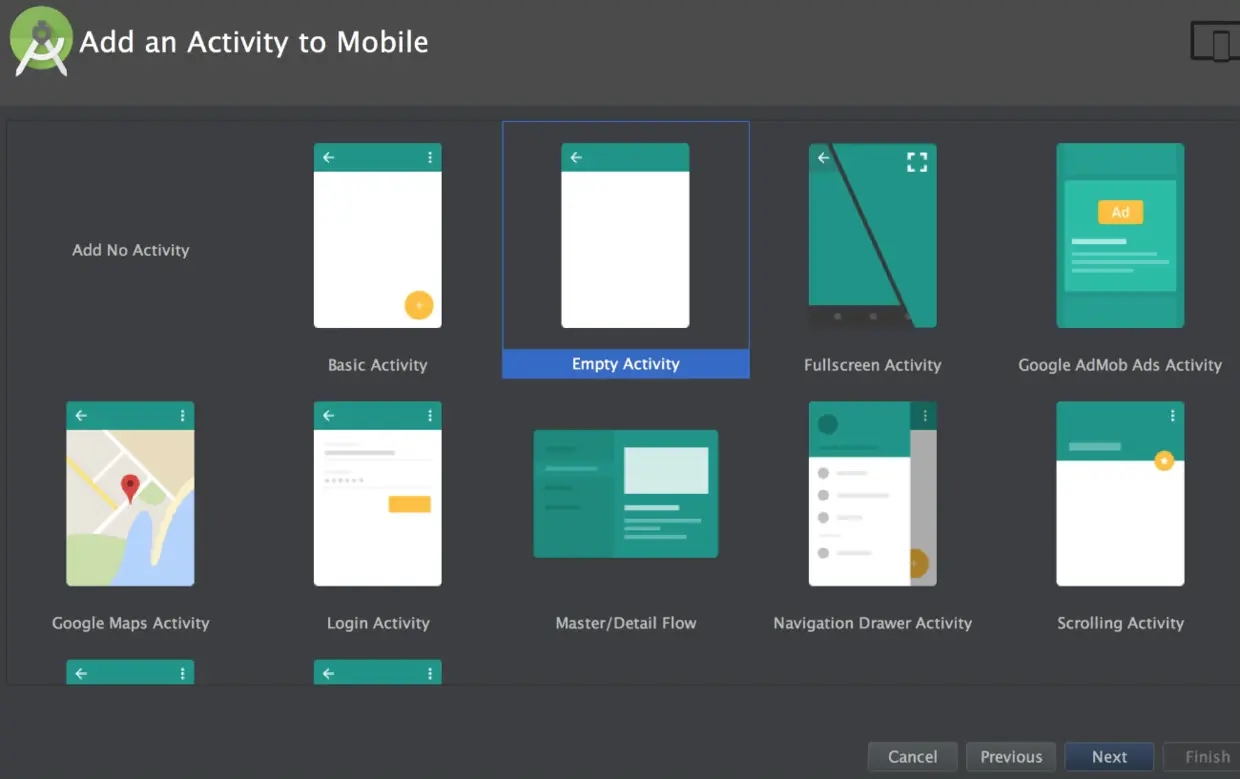Click the Master/Detail Flow label
This screenshot has width=1240, height=779.
(626, 623)
